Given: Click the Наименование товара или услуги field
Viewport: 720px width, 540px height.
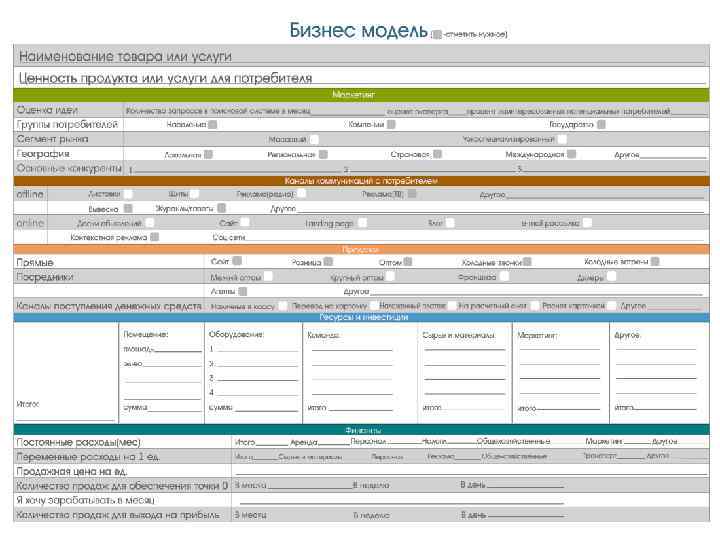Looking at the screenshot, I should pyautogui.click(x=361, y=56).
